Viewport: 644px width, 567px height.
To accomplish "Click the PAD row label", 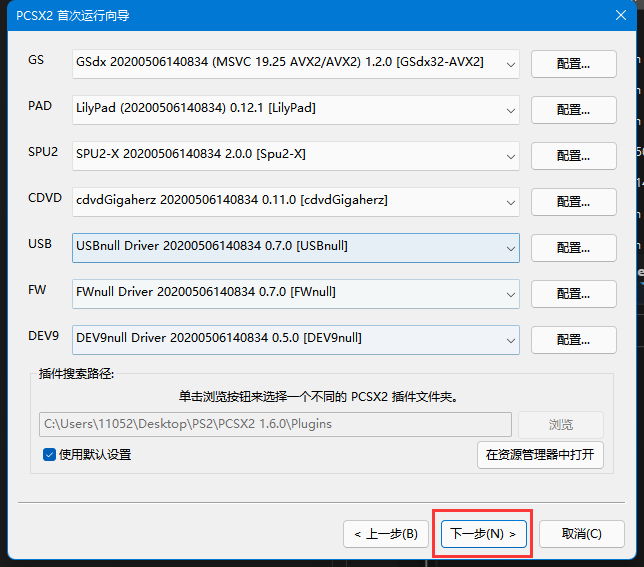I will [x=40, y=106].
